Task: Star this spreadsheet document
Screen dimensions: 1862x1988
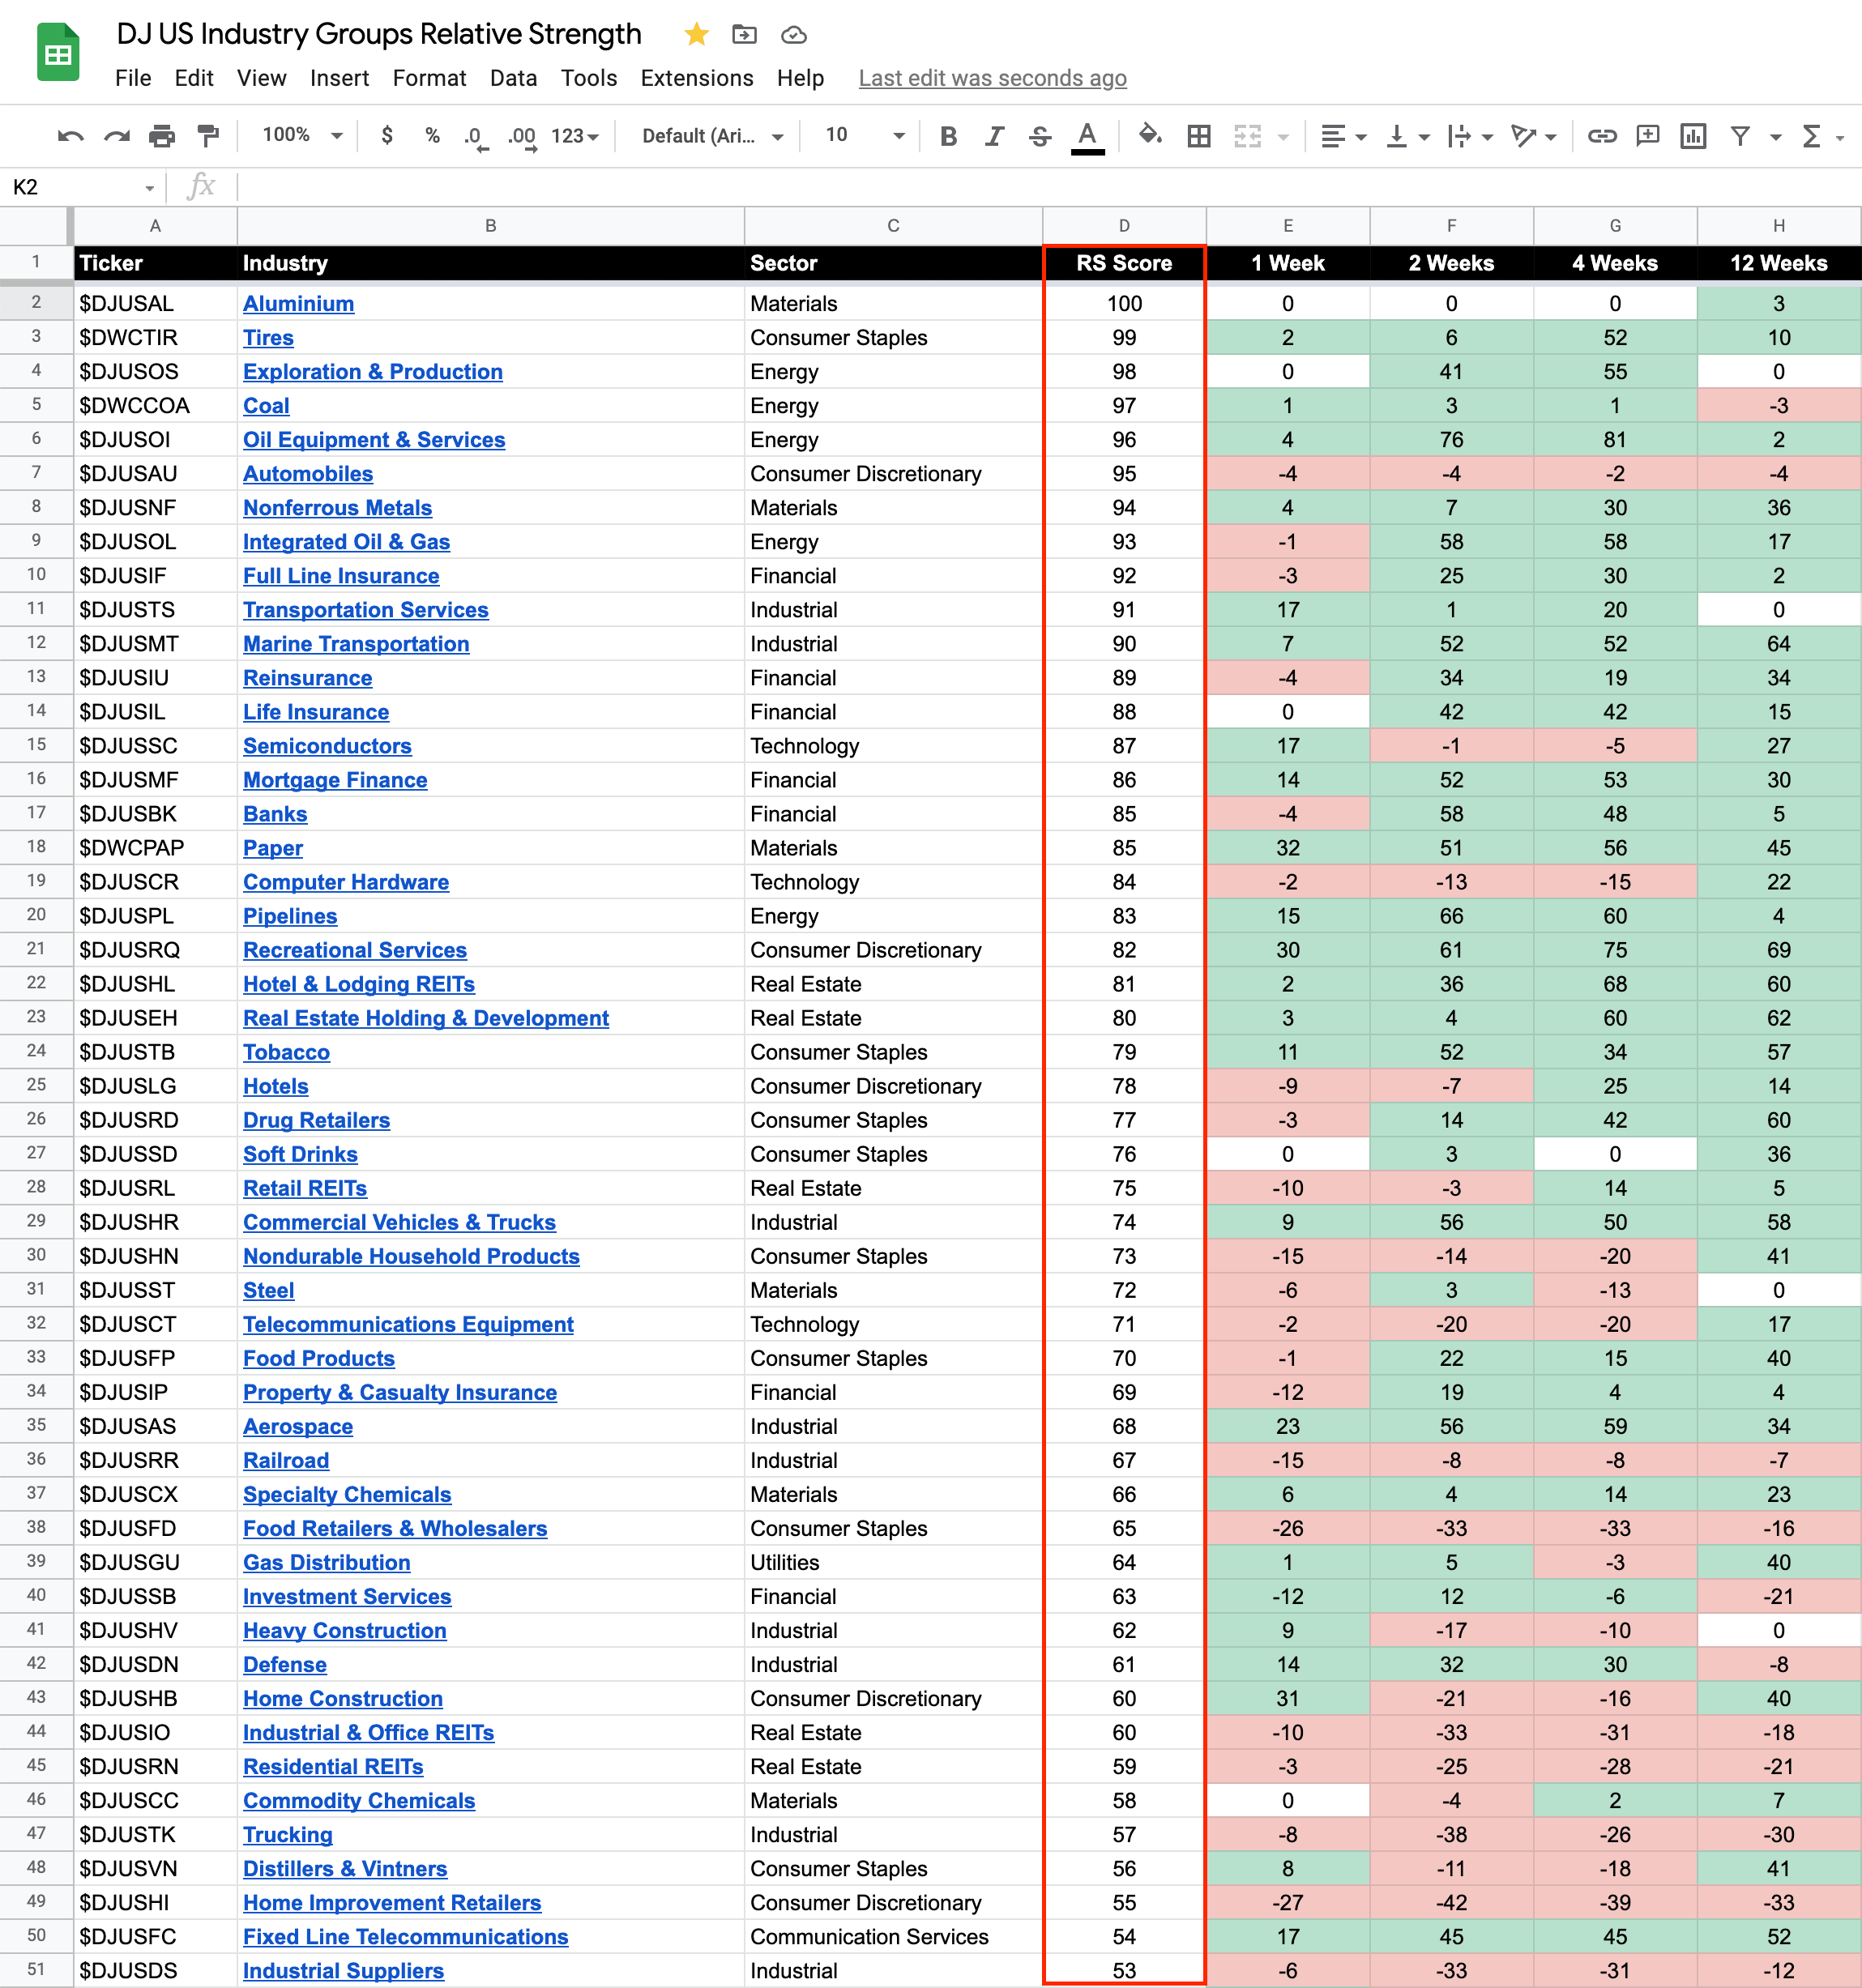Action: coord(696,35)
